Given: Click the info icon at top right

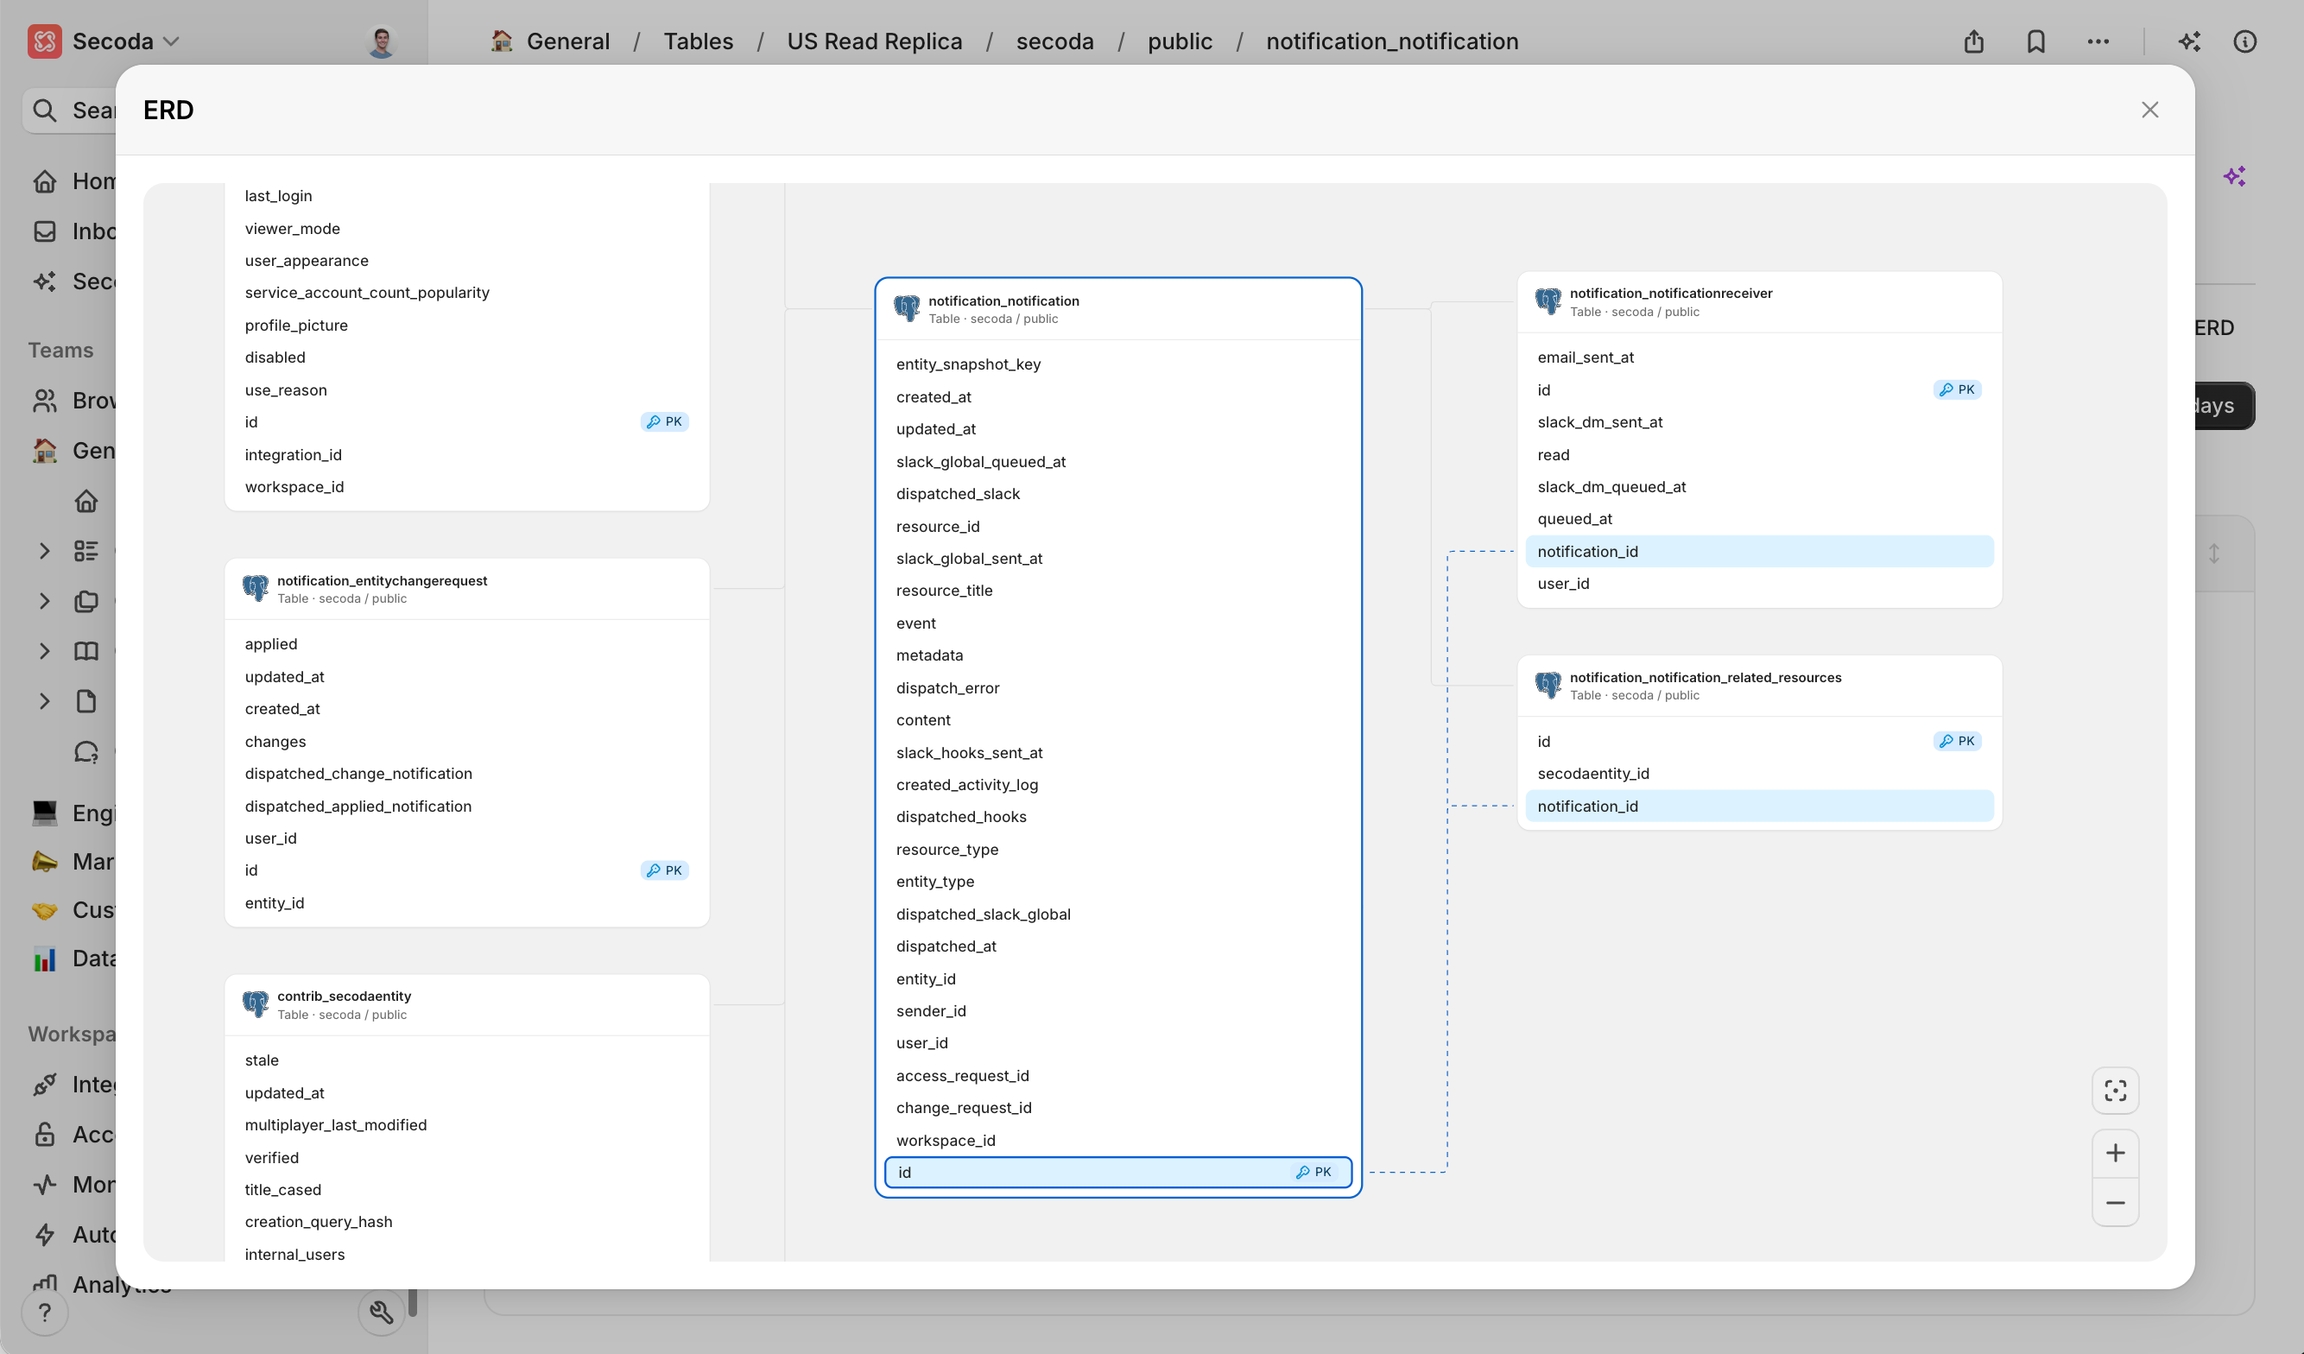Looking at the screenshot, I should 2245,41.
